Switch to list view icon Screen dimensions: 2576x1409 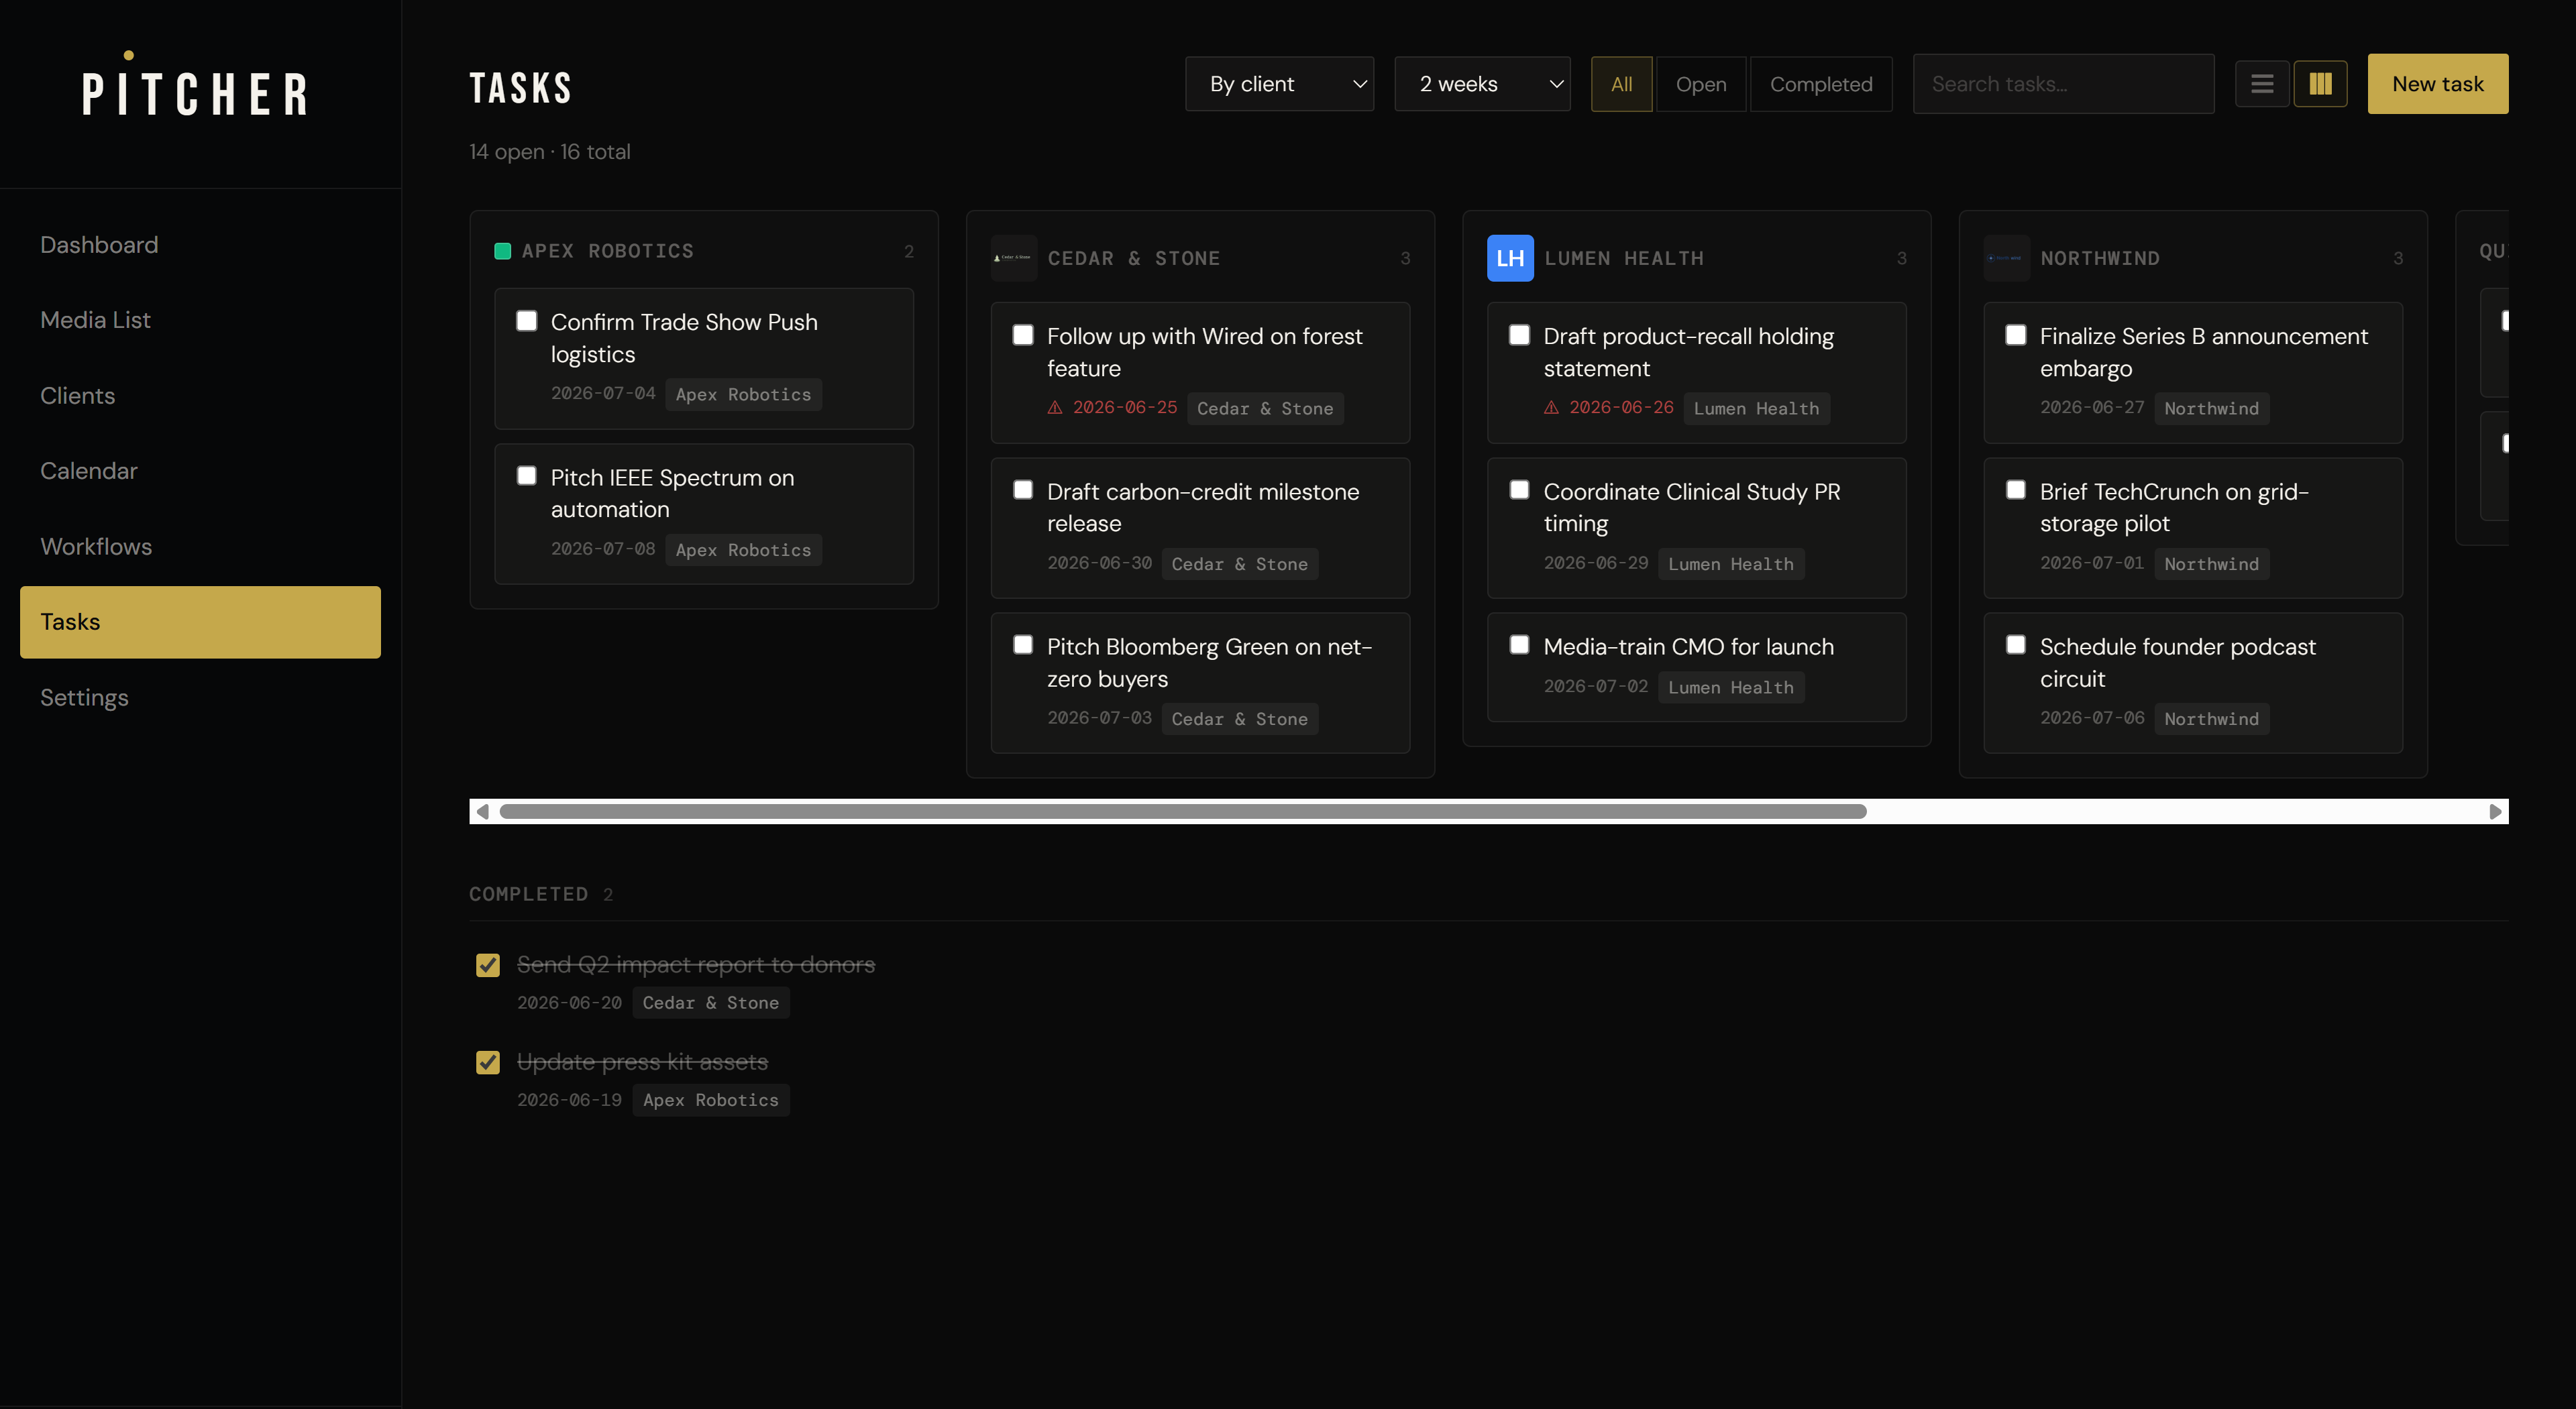2262,84
